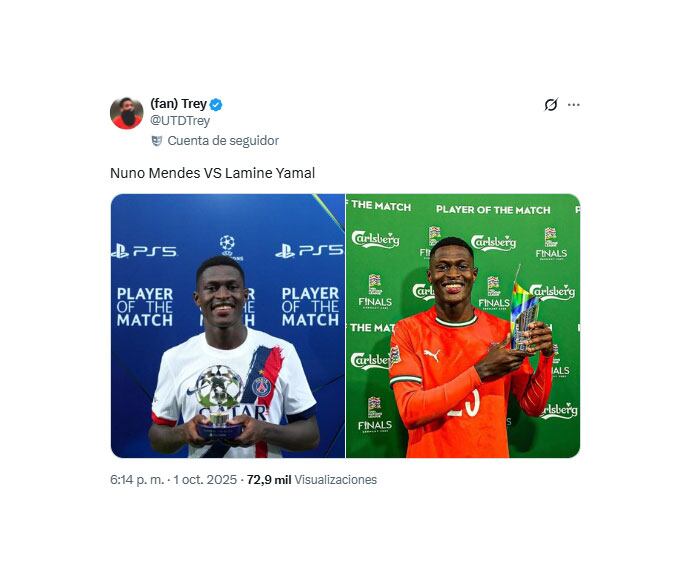This screenshot has height=574, width=686.
Task: Click the blue verified badge
Action: coord(216,105)
